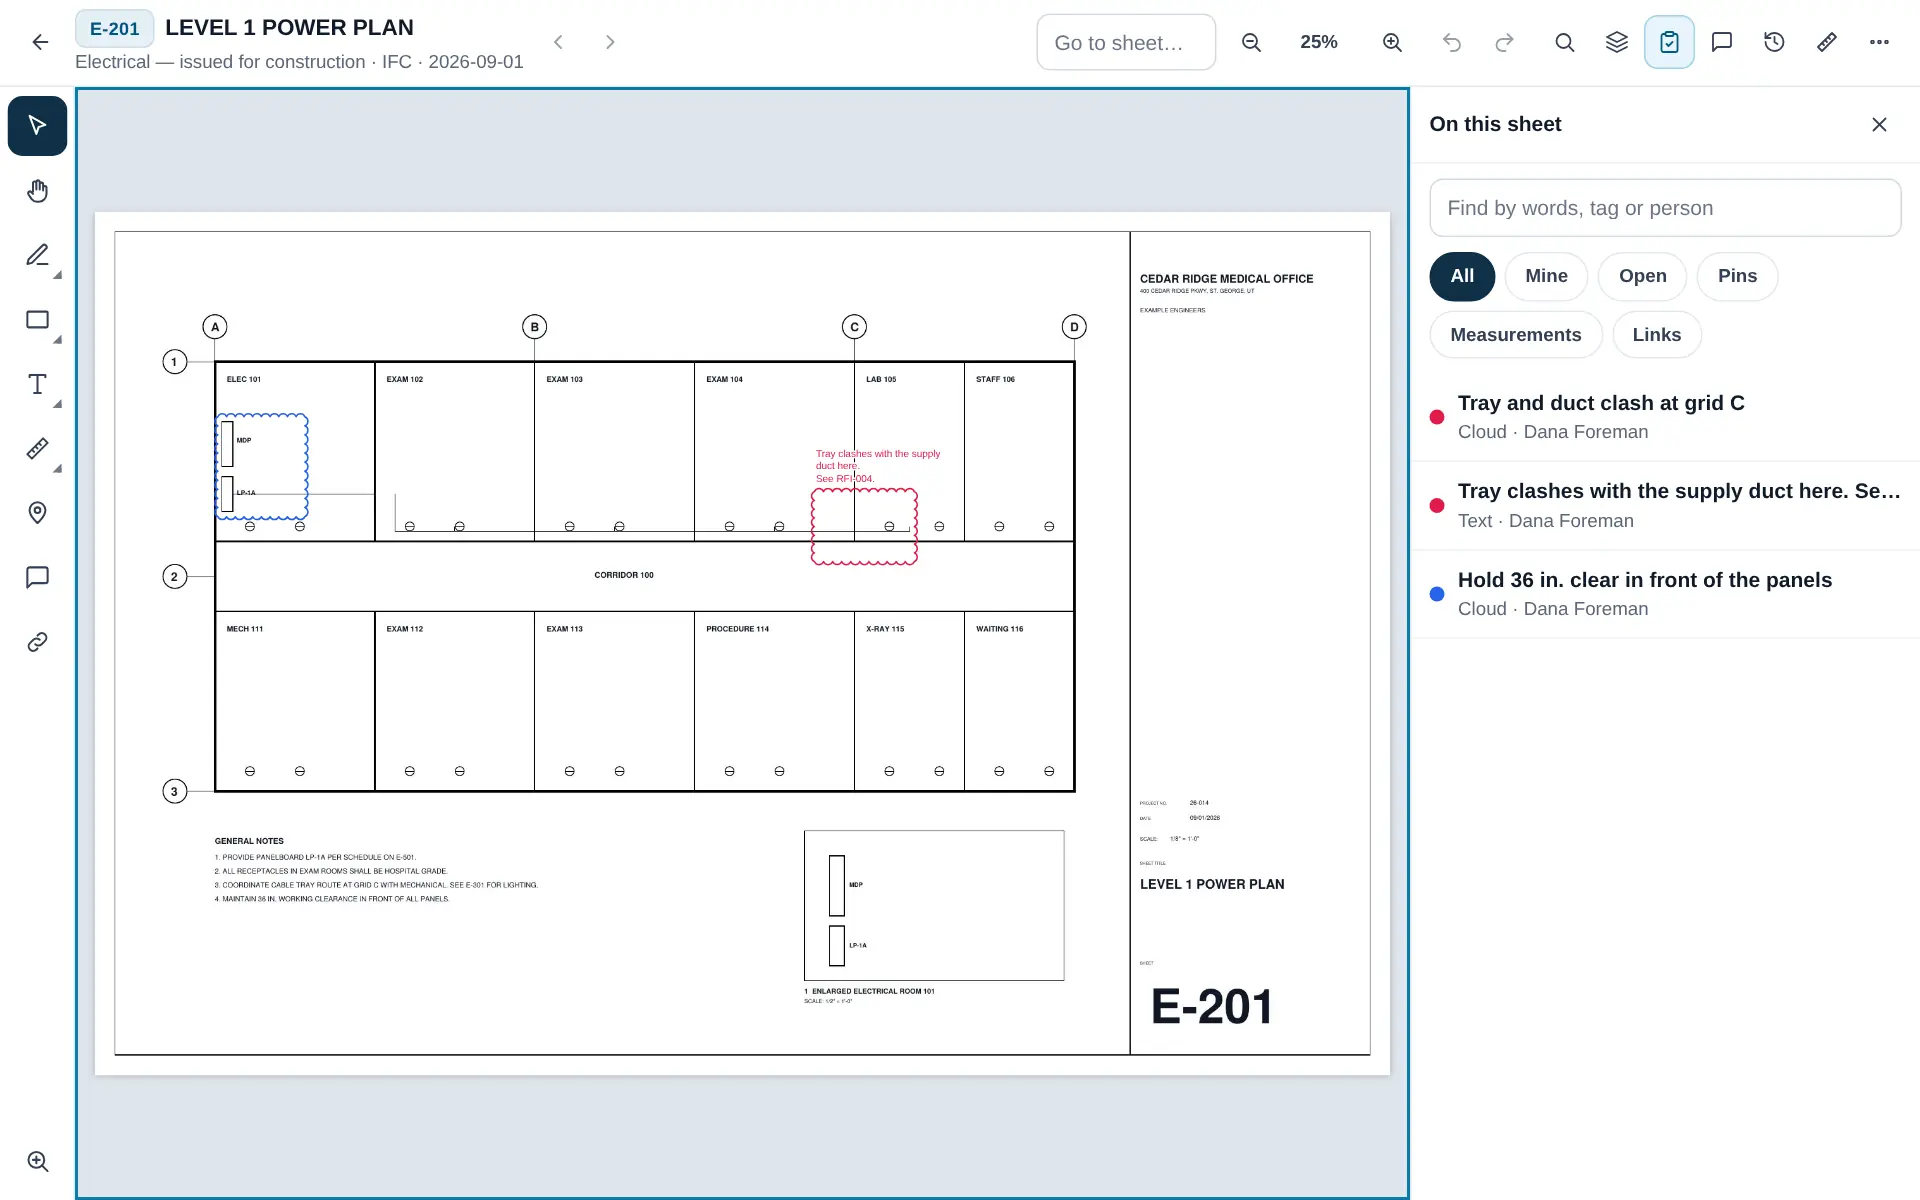
Task: Choose the ruler measurement tool
Action: 37,449
